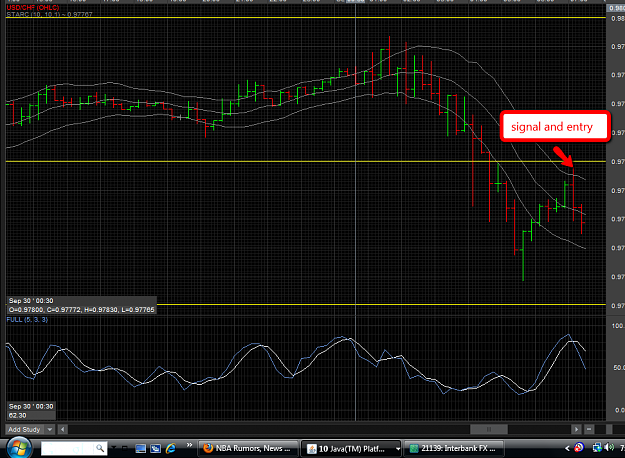Image resolution: width=625 pixels, height=458 pixels.
Task: Click the Google search dropdown arrow in taskbar
Action: (114, 448)
